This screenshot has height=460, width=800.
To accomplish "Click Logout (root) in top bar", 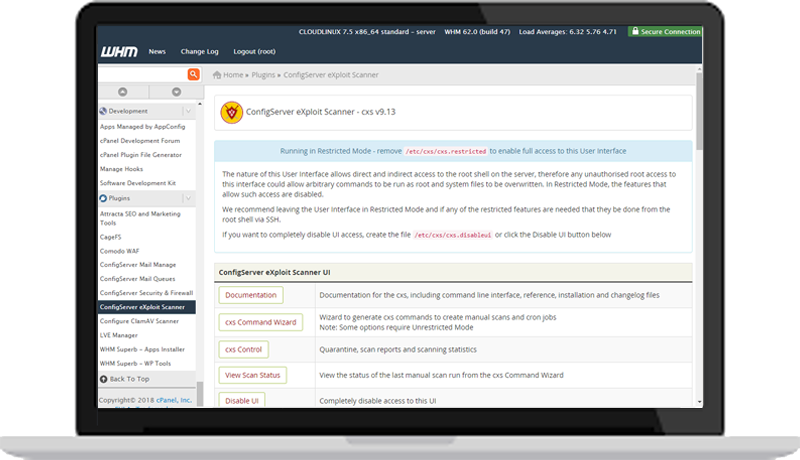I will pos(254,52).
